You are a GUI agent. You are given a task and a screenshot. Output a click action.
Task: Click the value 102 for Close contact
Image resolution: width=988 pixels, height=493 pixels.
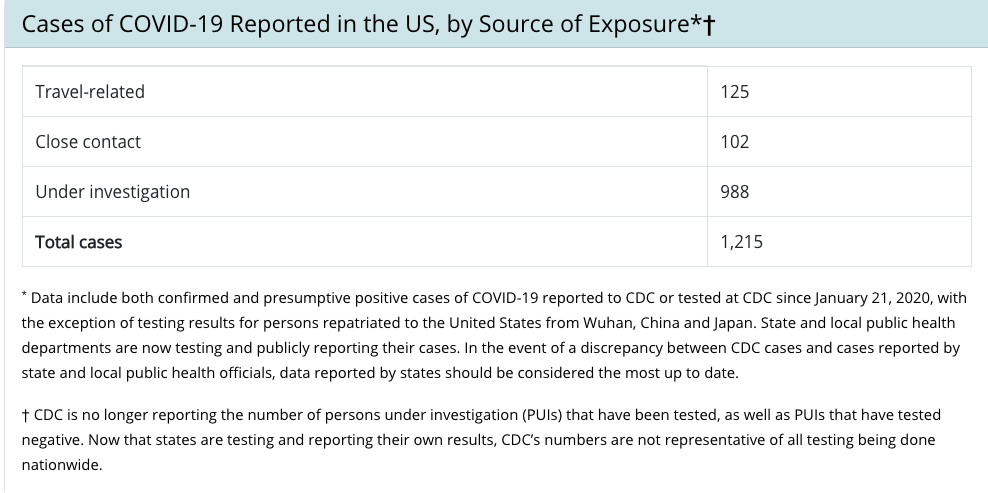734,142
